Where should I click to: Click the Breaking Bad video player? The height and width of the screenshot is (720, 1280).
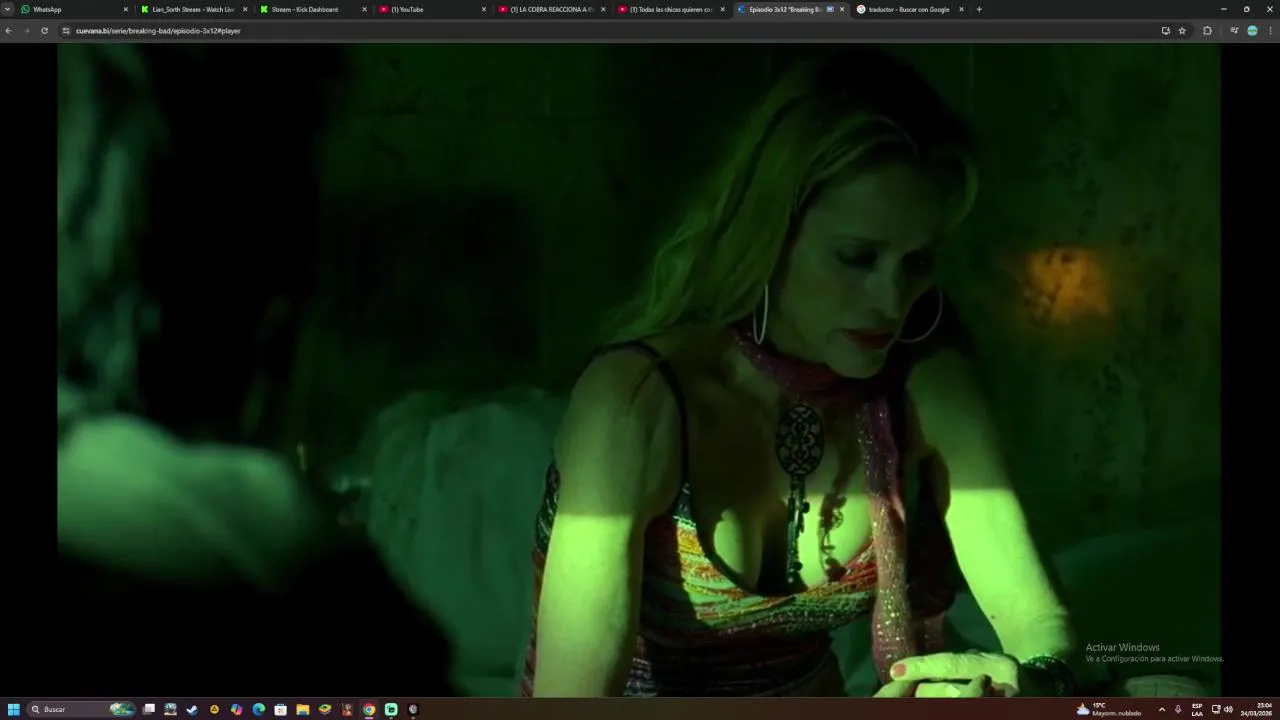click(x=638, y=369)
